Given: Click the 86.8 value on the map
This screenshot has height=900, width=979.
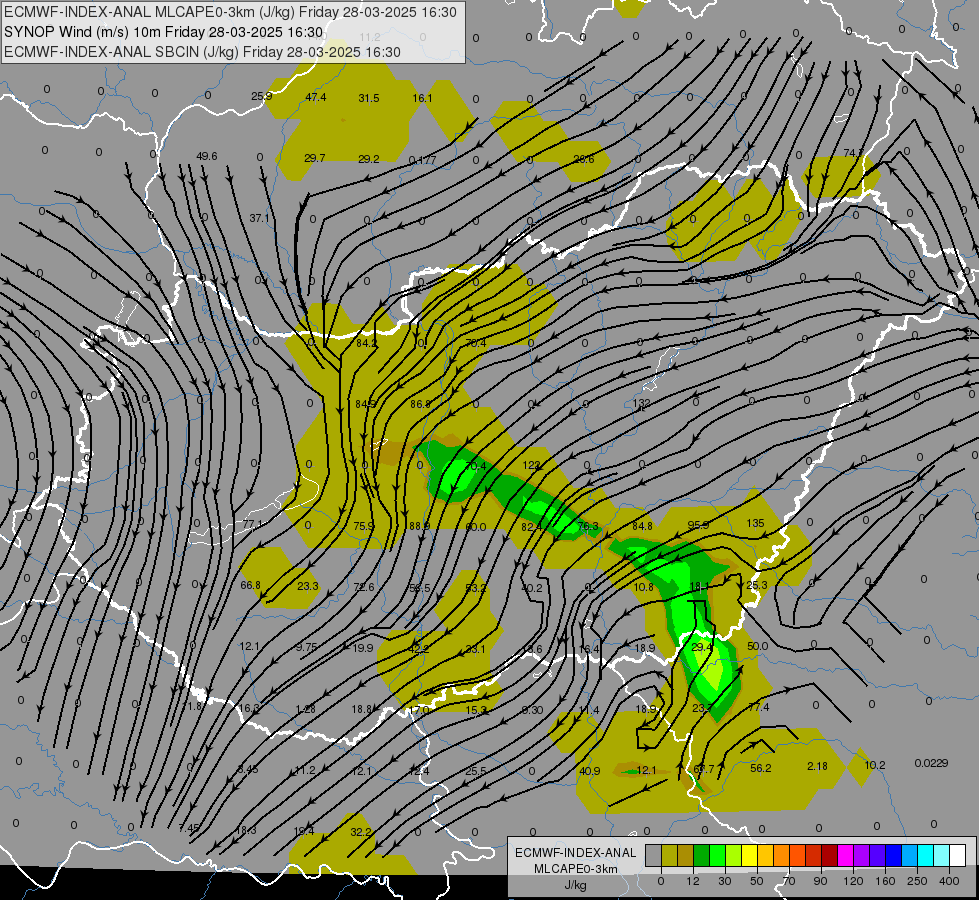Looking at the screenshot, I should [420, 403].
